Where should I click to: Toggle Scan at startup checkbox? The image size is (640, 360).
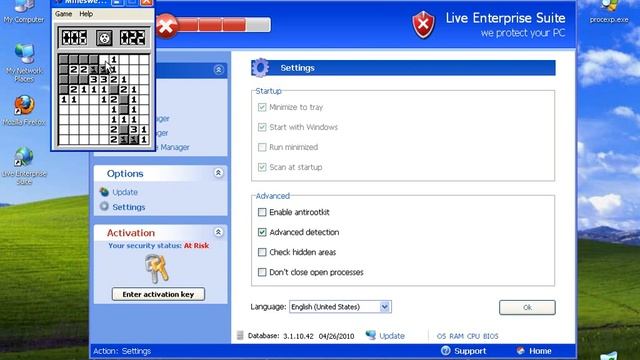pyautogui.click(x=262, y=167)
